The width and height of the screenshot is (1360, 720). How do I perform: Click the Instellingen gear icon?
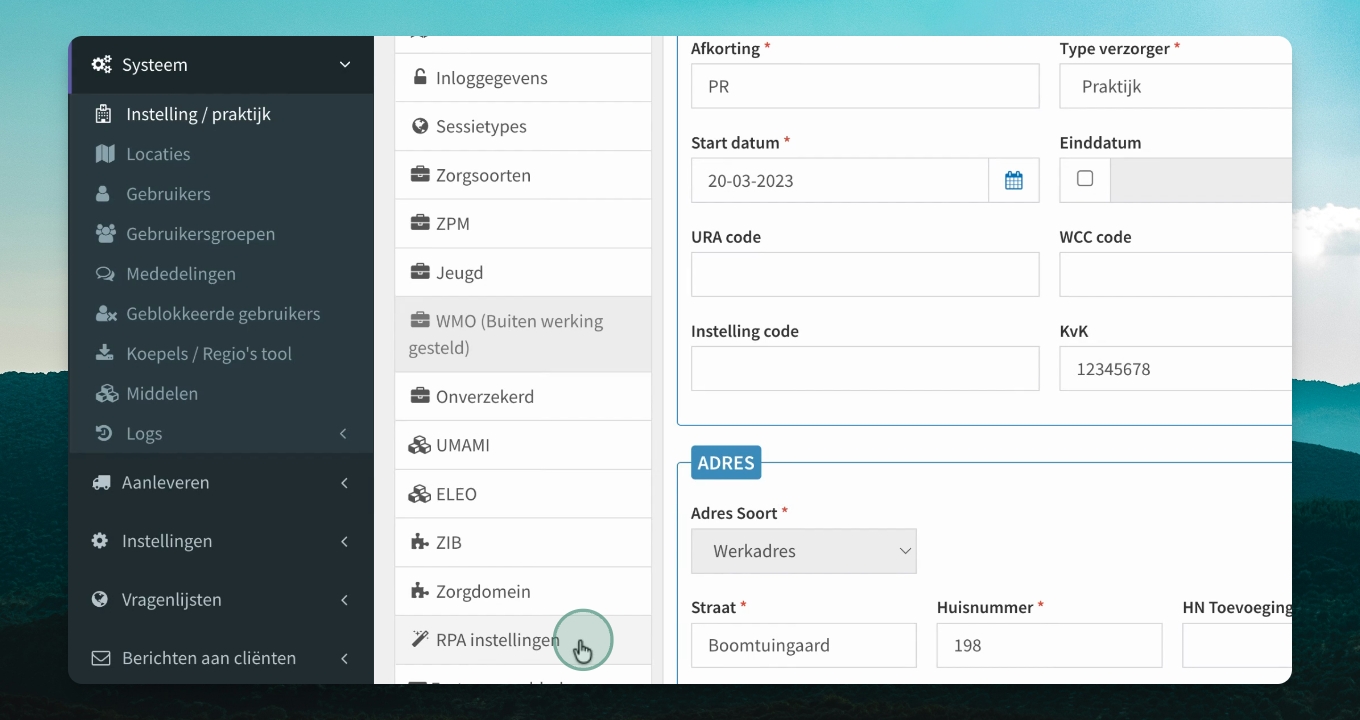100,541
